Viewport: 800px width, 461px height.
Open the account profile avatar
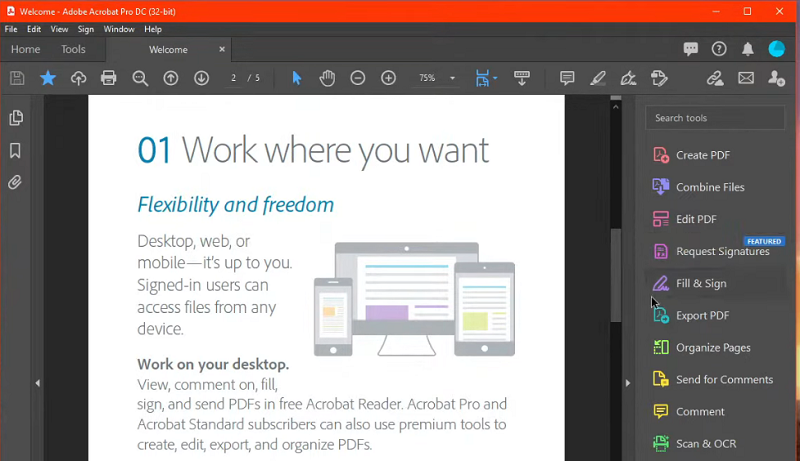(x=777, y=49)
